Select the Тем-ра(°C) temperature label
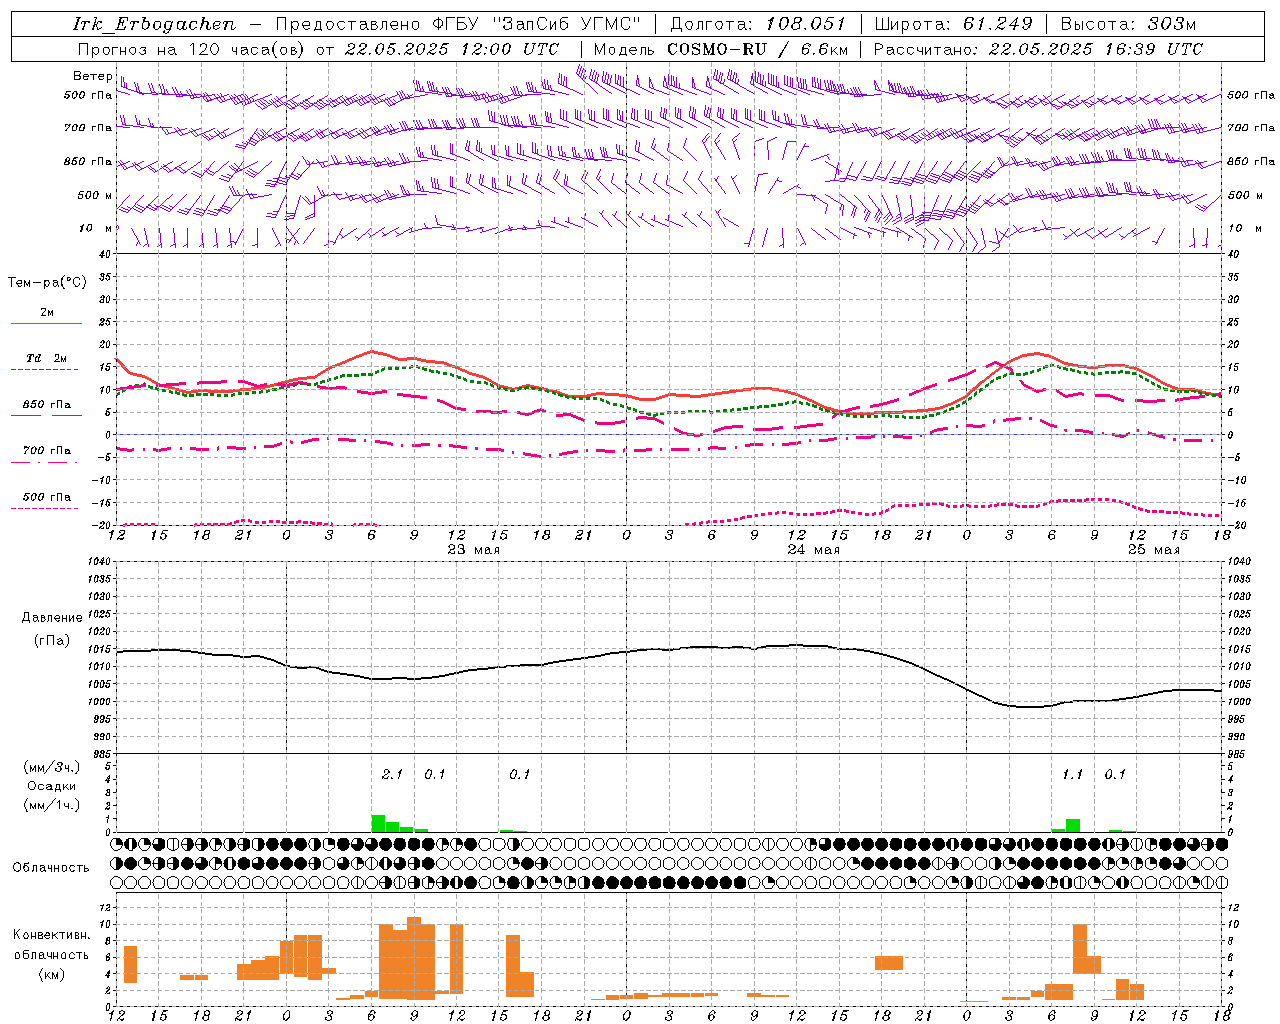Viewport: 1280px width, 1024px height. coord(47,283)
